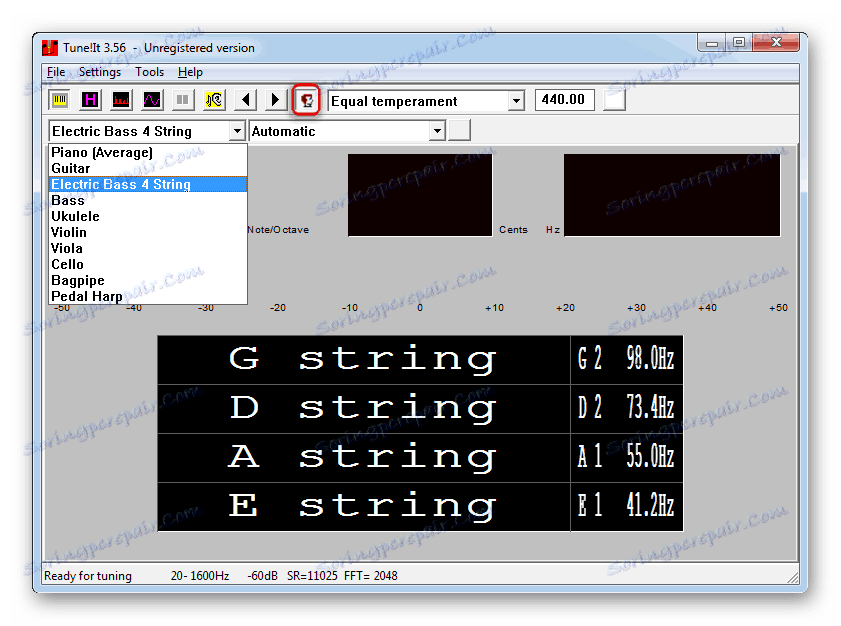Click the -60dB status entry
The image size is (841, 626).
click(262, 576)
